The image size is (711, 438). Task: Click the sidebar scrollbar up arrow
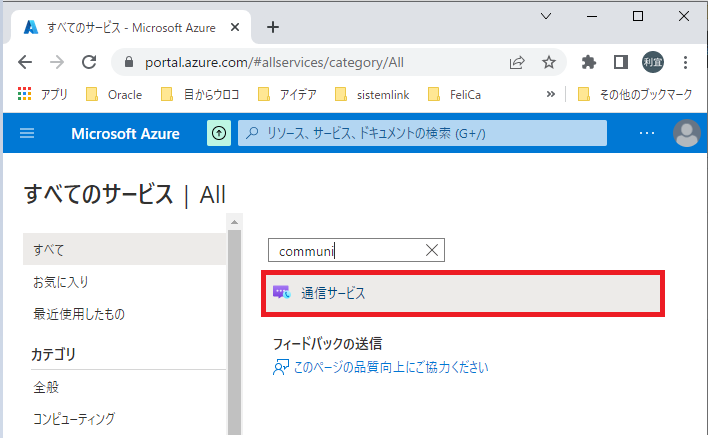pos(234,222)
